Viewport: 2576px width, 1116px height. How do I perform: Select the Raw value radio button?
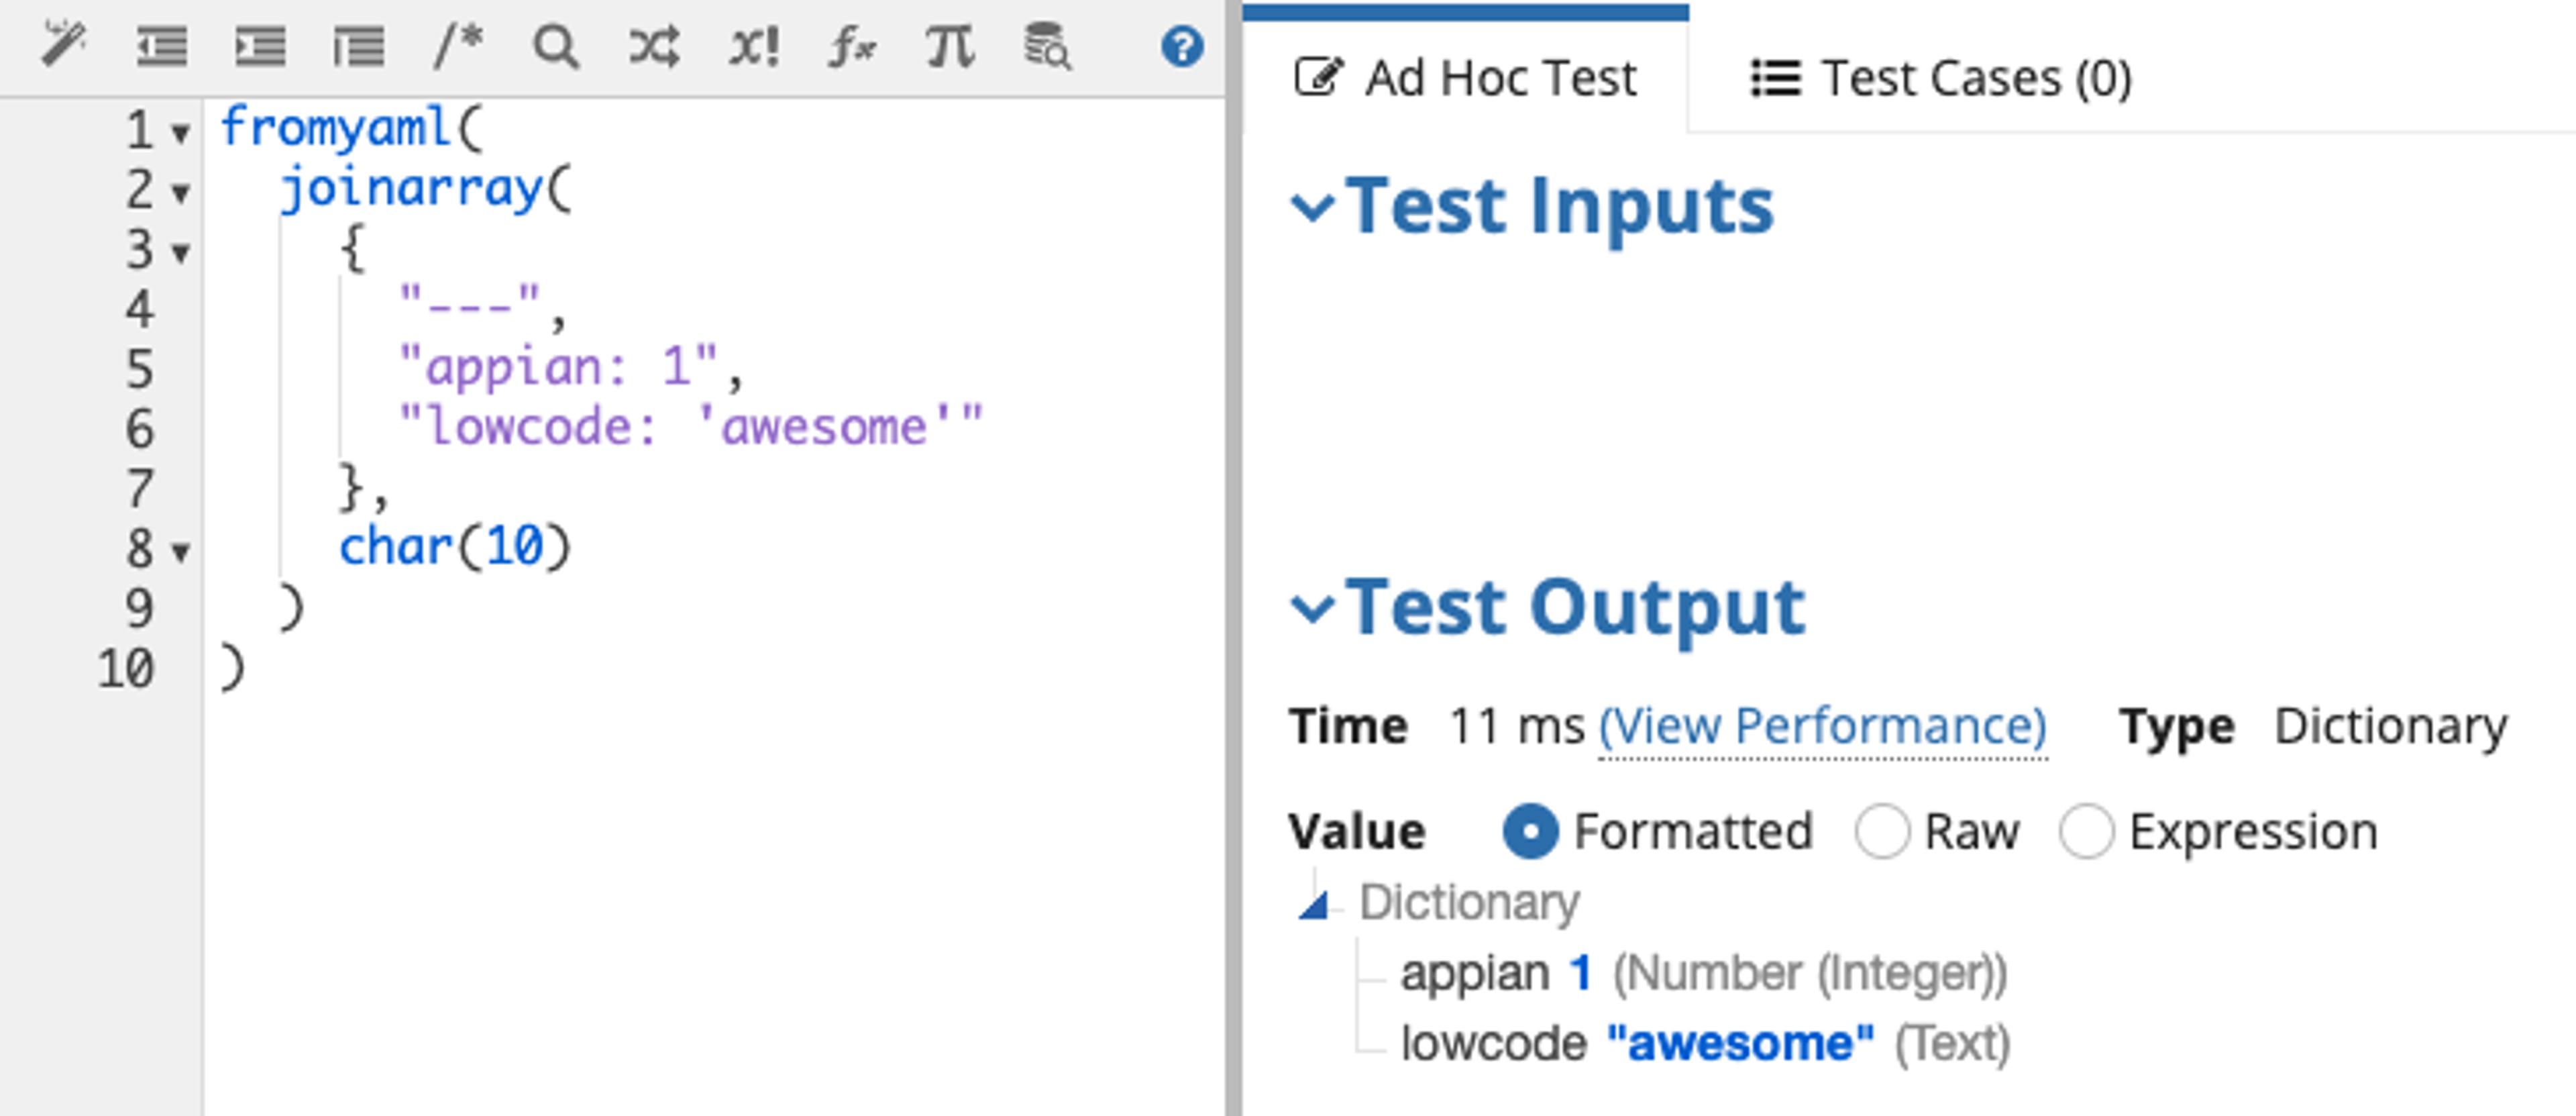(x=1882, y=831)
